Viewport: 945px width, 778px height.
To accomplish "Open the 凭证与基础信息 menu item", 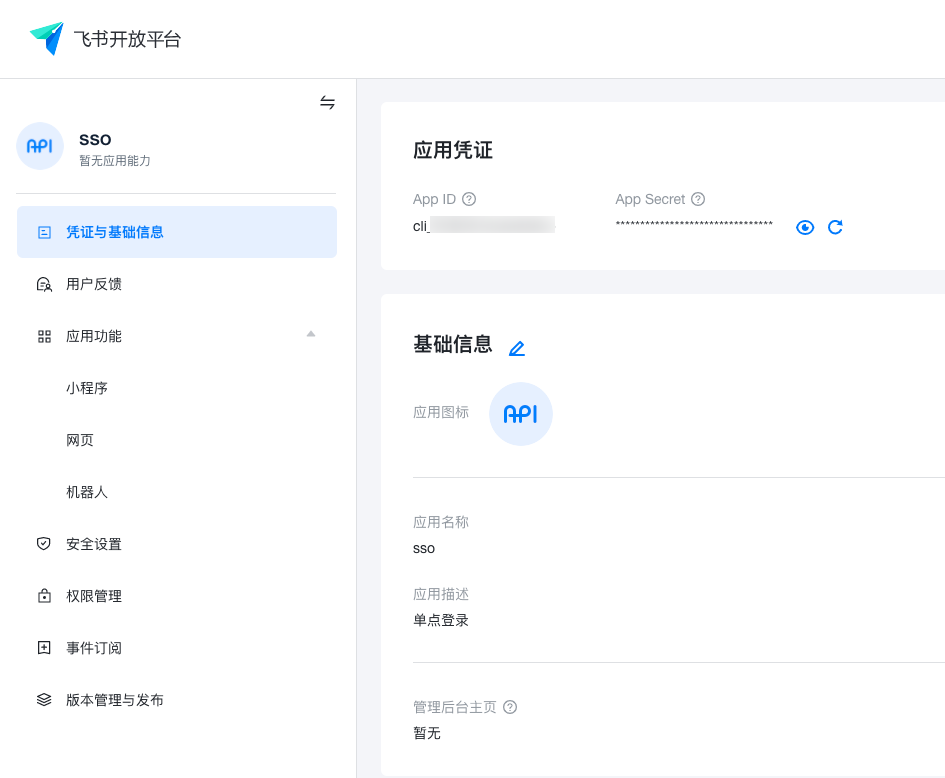I will point(114,232).
